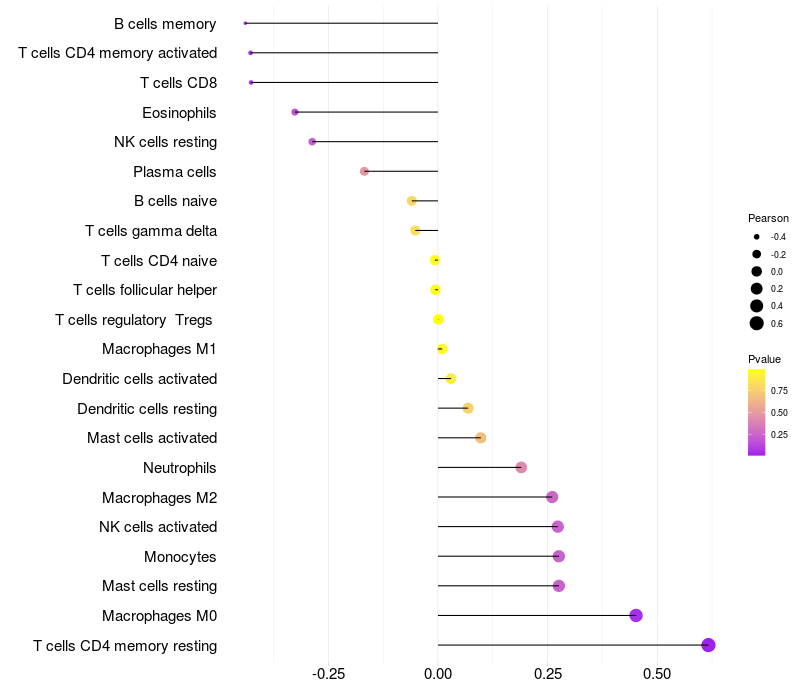Click the T cells CD4 memory resting data point

708,645
